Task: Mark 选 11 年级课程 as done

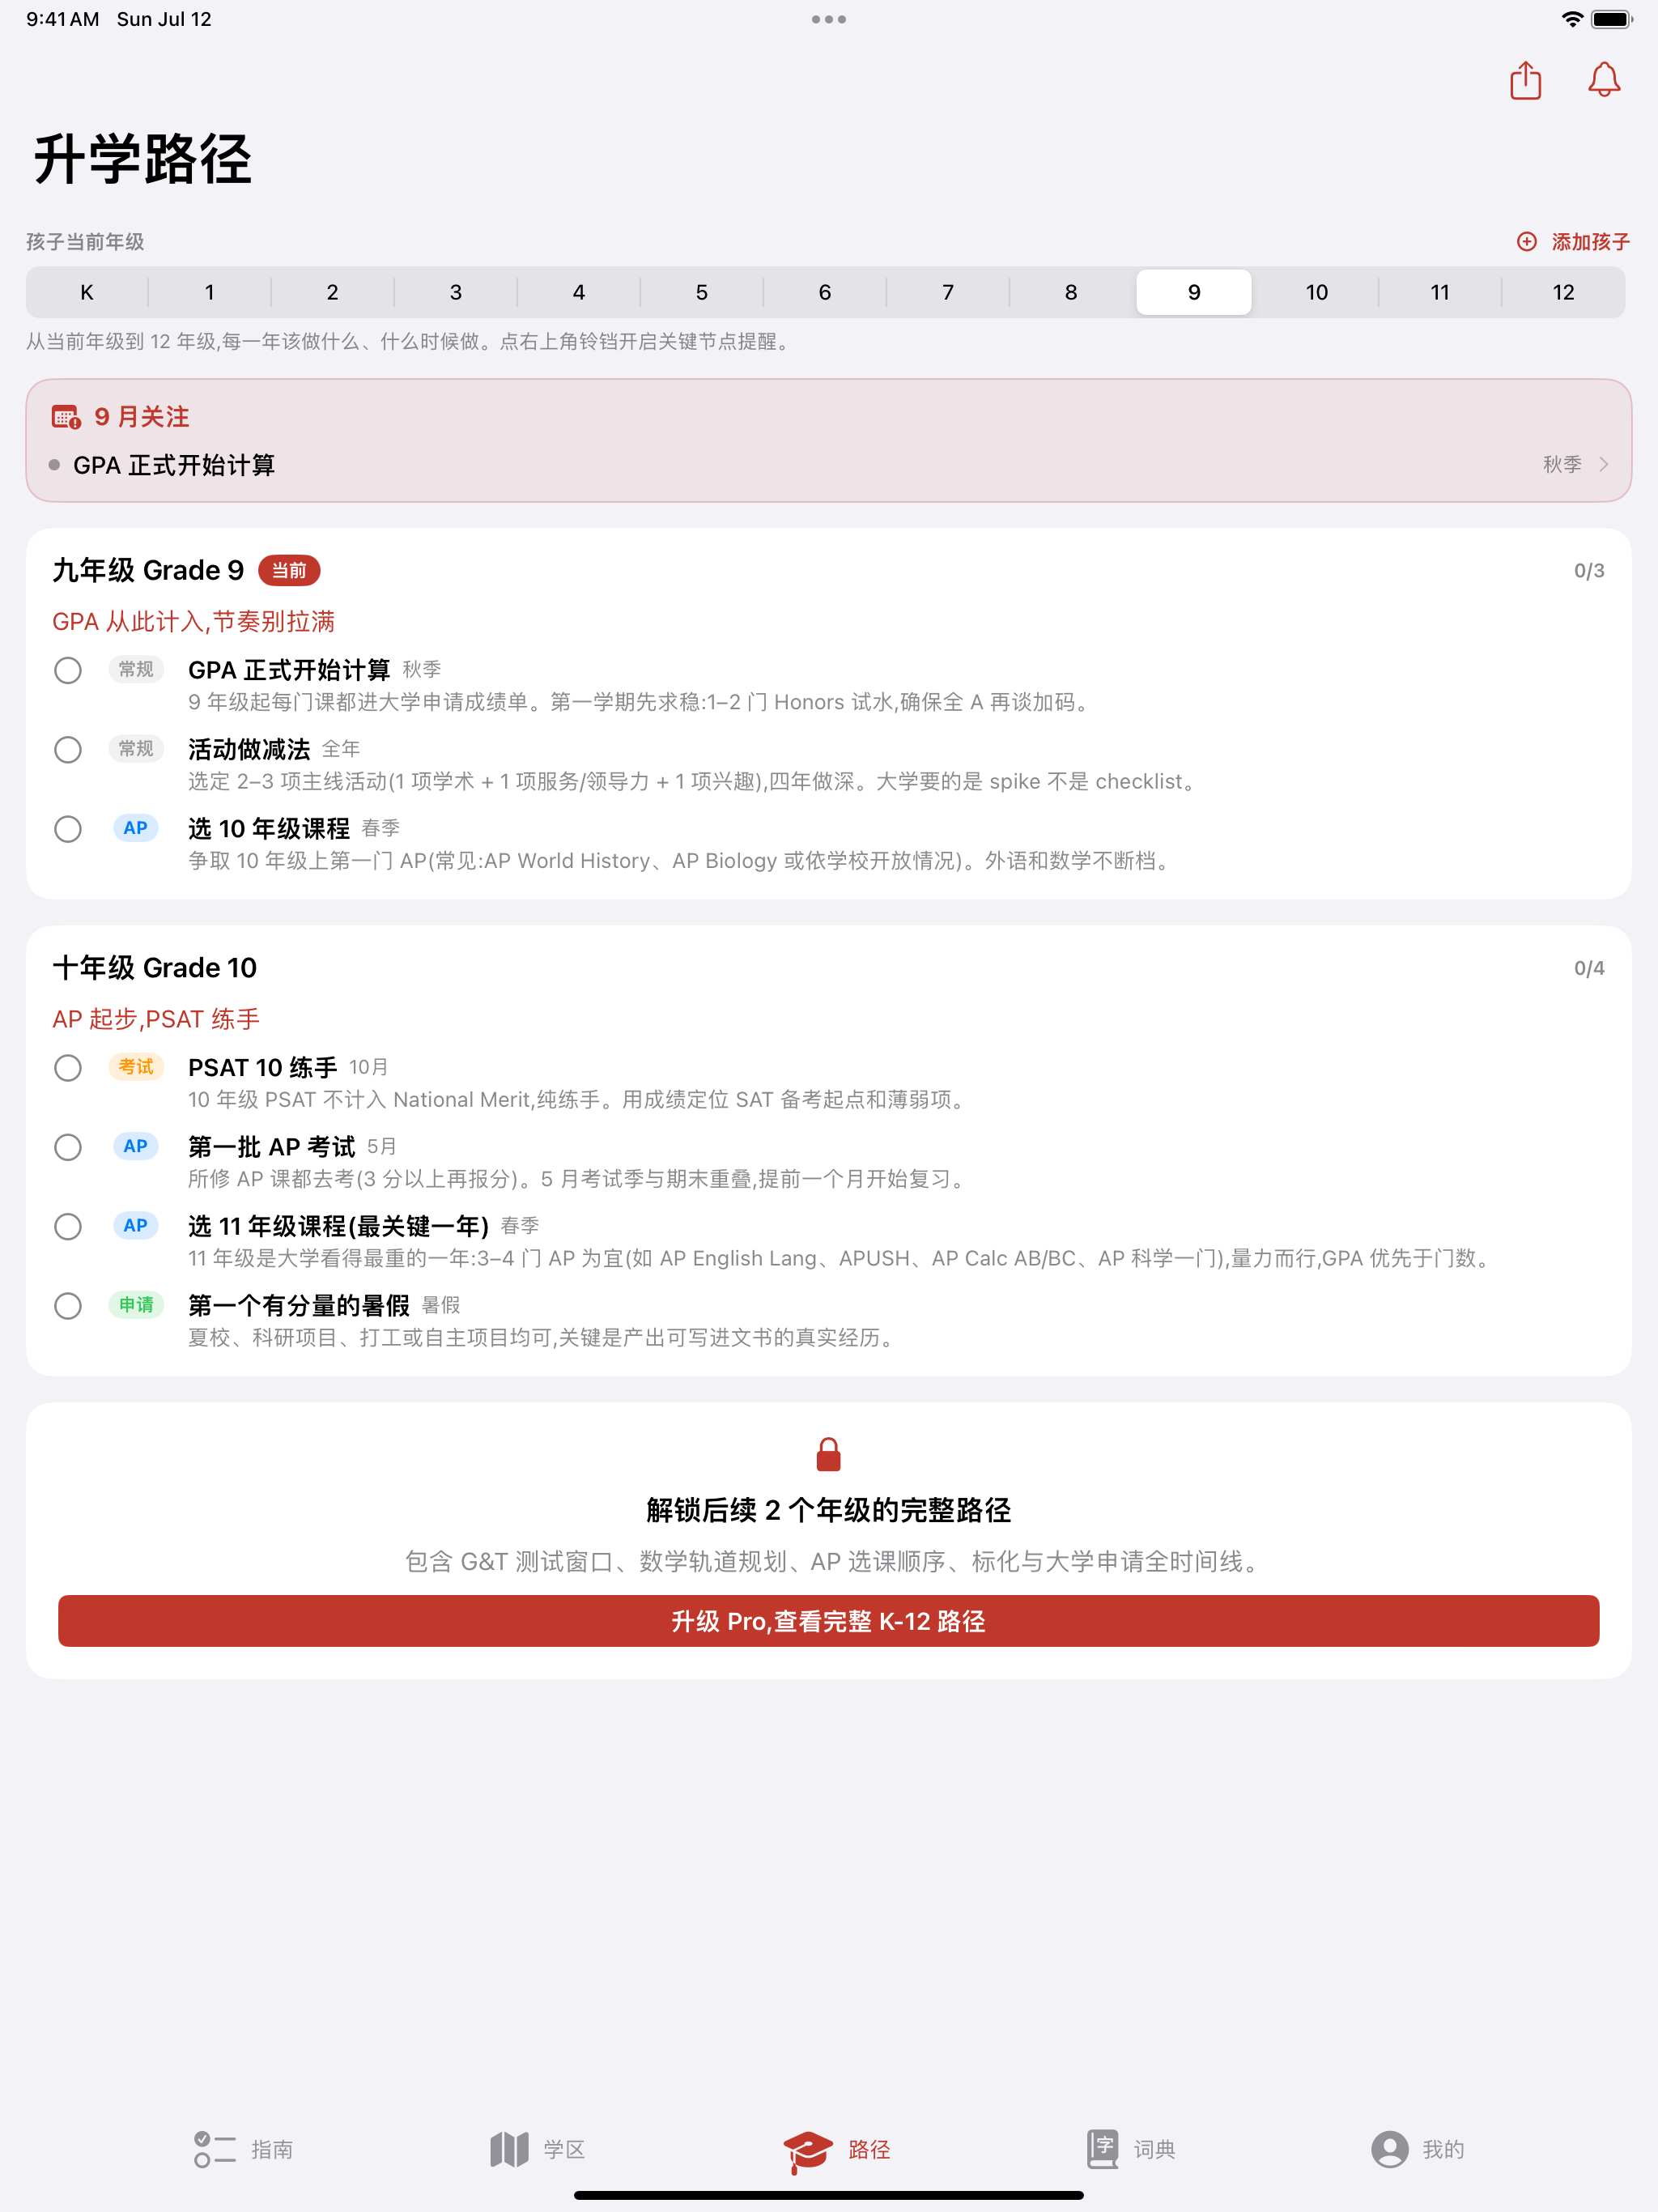Action: click(x=68, y=1227)
